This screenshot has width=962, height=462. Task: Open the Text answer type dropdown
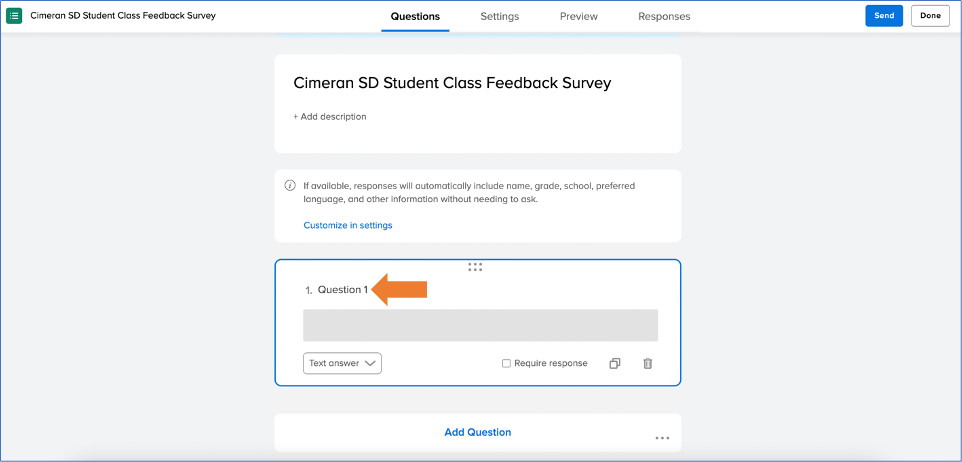click(x=342, y=364)
